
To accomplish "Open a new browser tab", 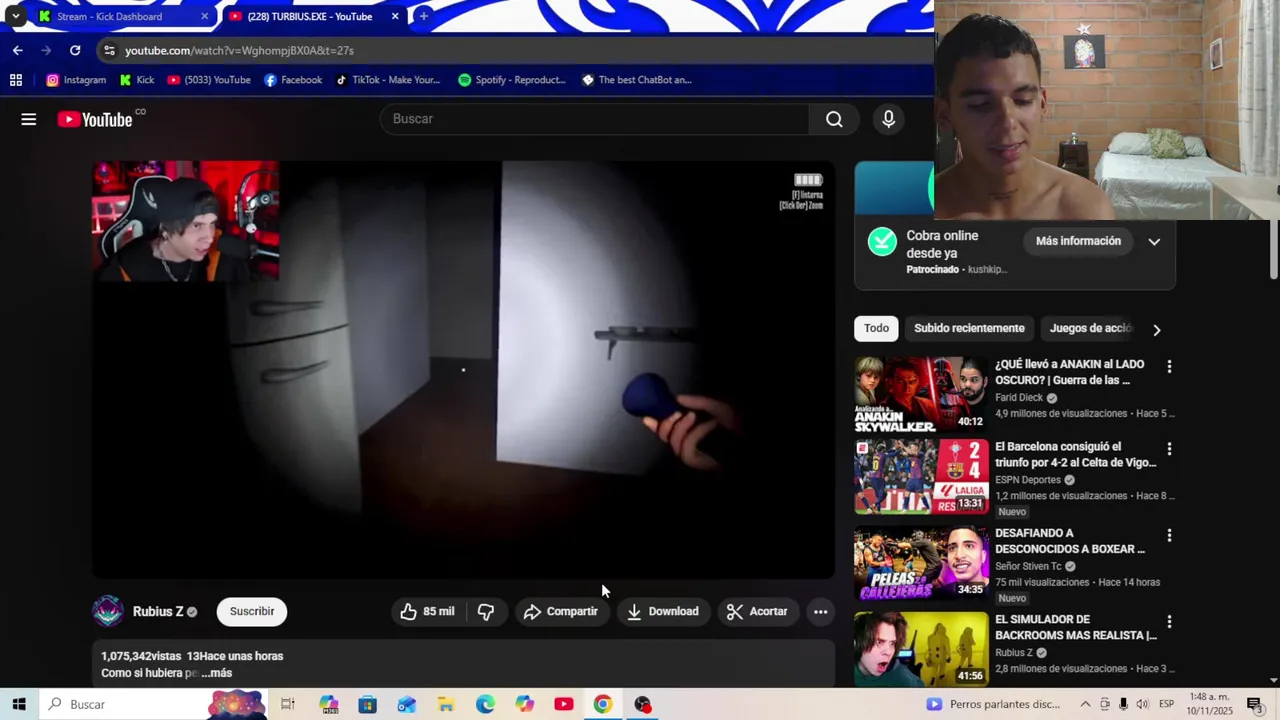I will click(x=424, y=16).
